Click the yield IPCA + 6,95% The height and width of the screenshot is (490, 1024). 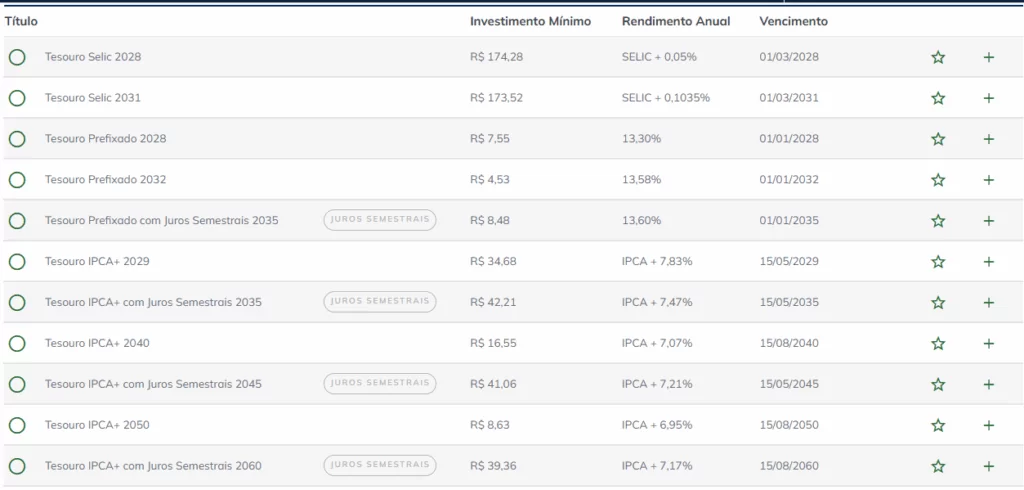(x=657, y=425)
